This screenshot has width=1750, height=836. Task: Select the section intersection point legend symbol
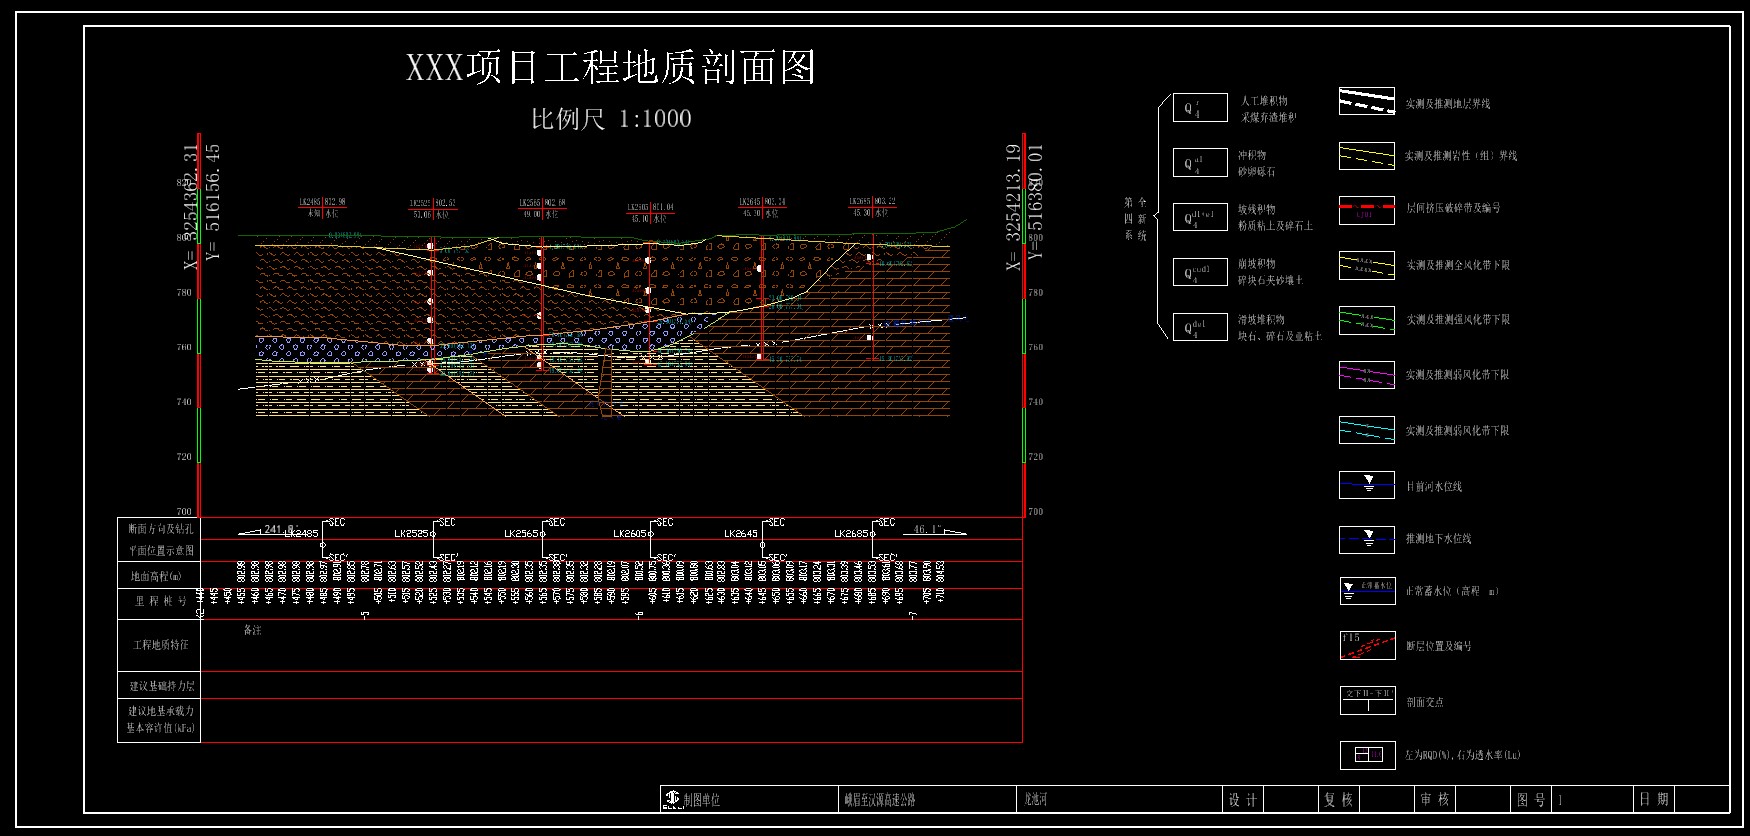click(x=1367, y=700)
